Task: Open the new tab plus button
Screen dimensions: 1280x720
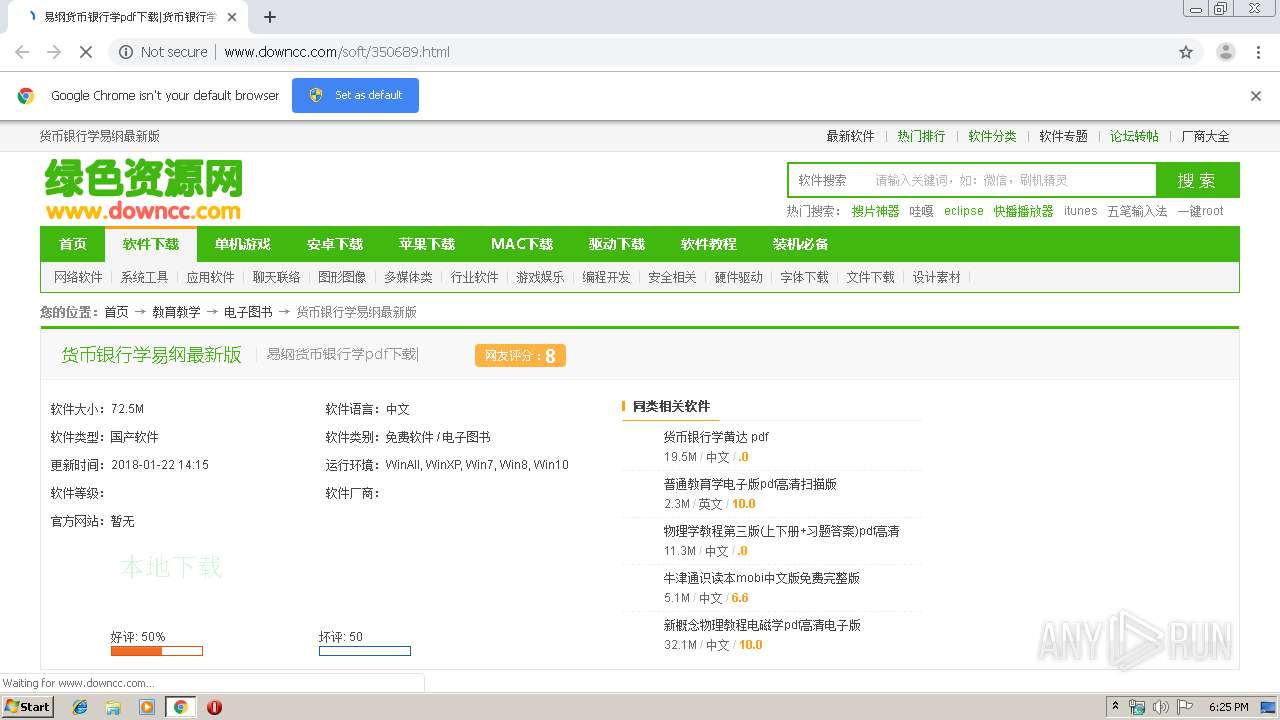Action: click(270, 17)
